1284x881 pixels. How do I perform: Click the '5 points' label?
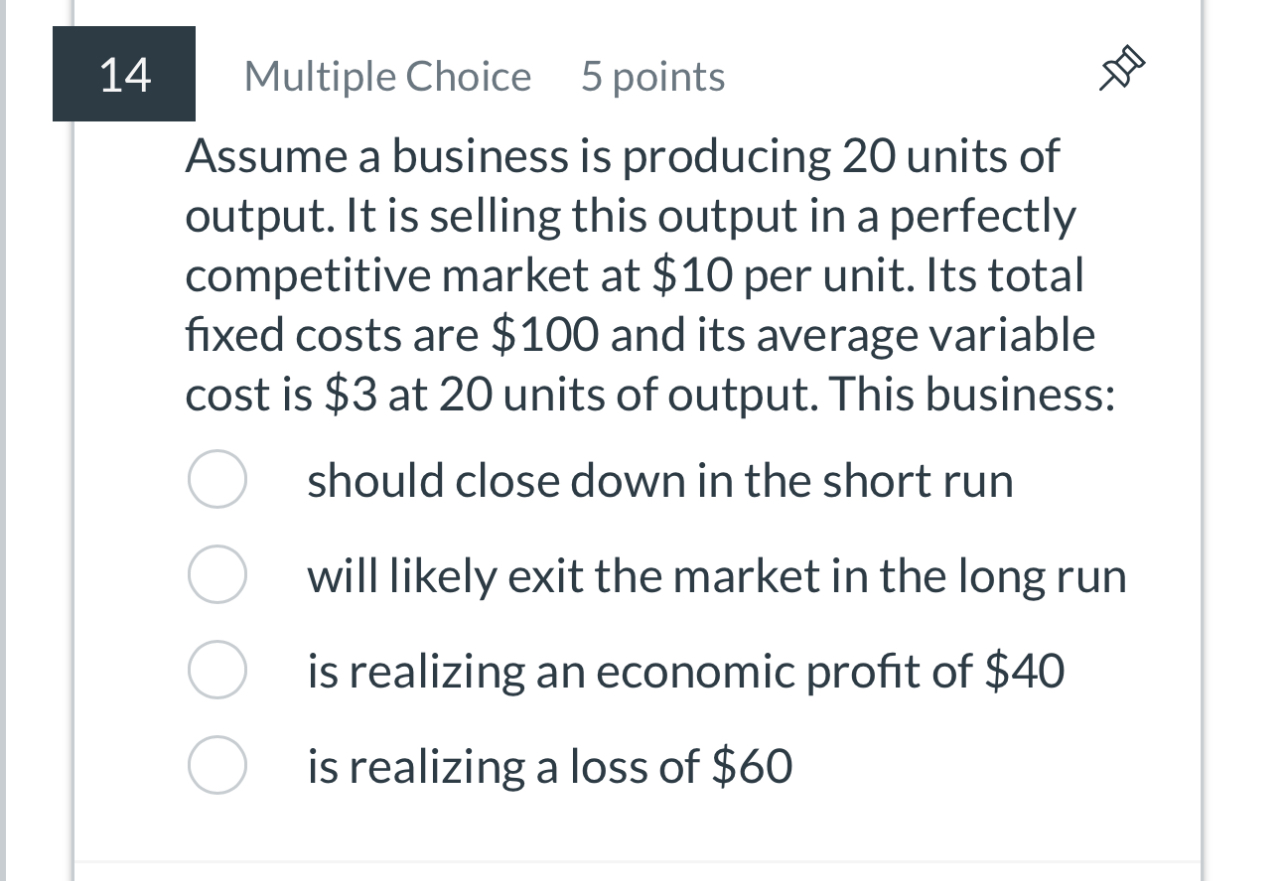(650, 76)
